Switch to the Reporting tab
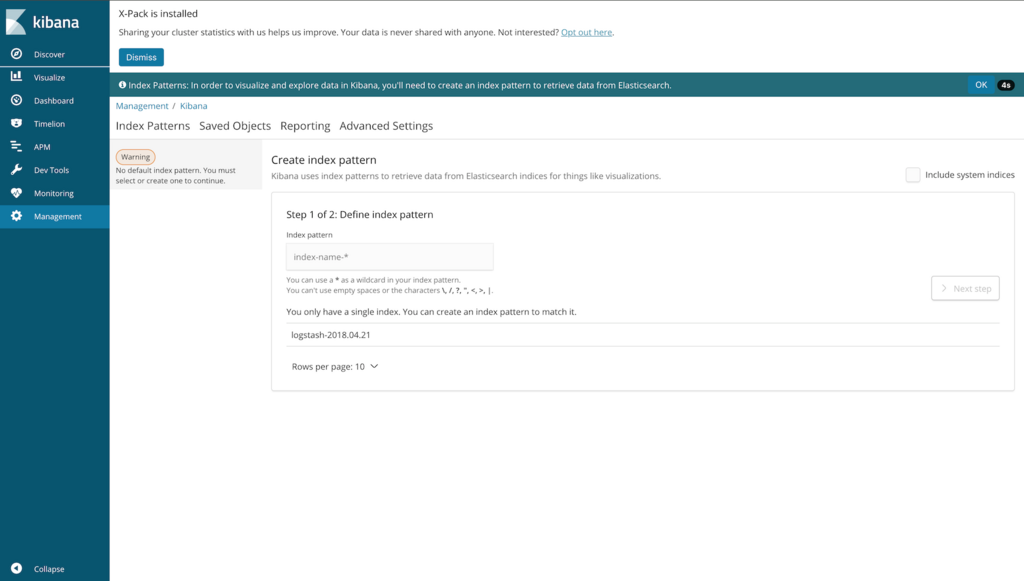 (x=305, y=126)
